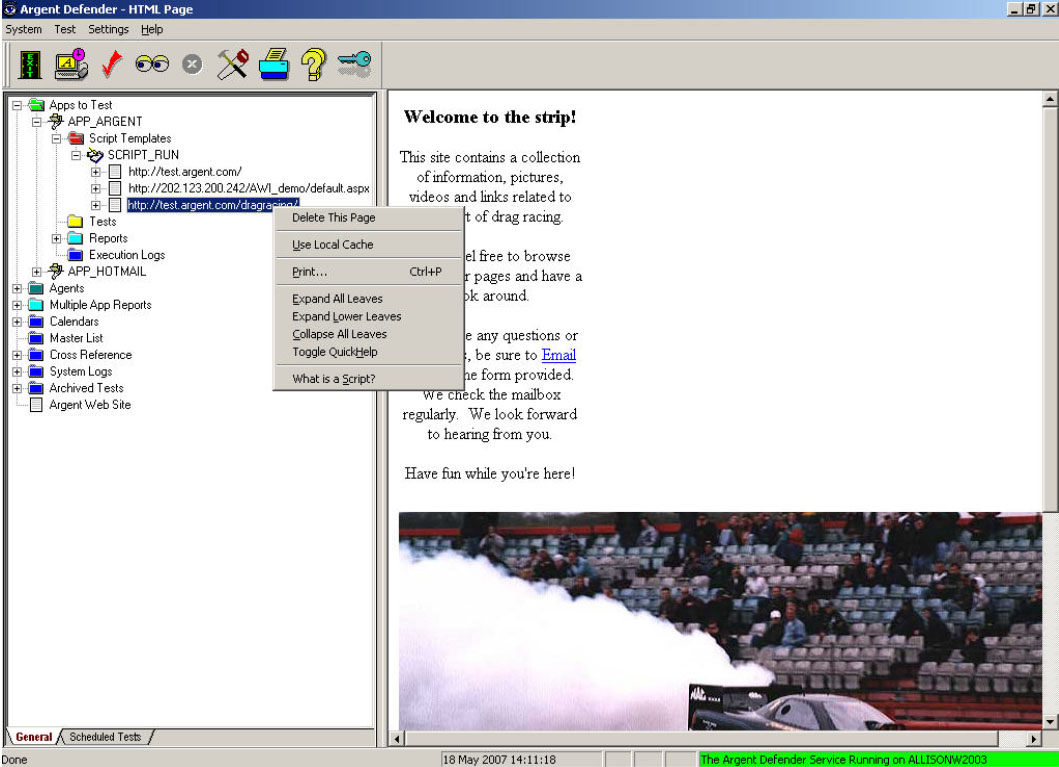Click the grey circled X stop icon
The image size is (1059, 767).
pyautogui.click(x=191, y=65)
